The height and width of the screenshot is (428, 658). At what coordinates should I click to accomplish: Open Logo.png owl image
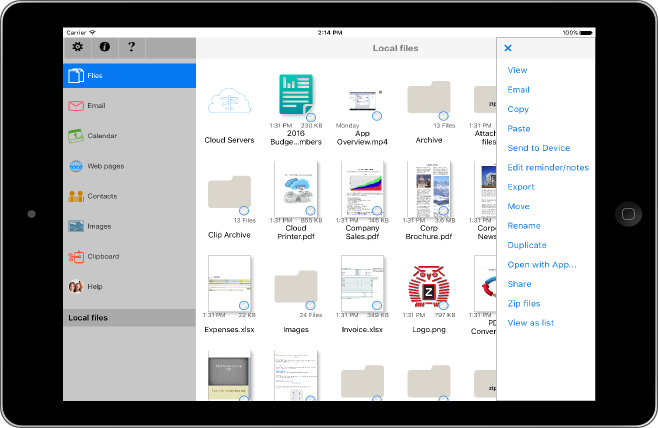point(429,286)
